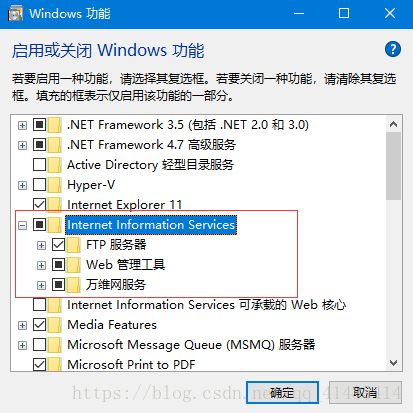Uncheck the Internet Explorer 11 checkbox
413x413 pixels.
tap(39, 204)
